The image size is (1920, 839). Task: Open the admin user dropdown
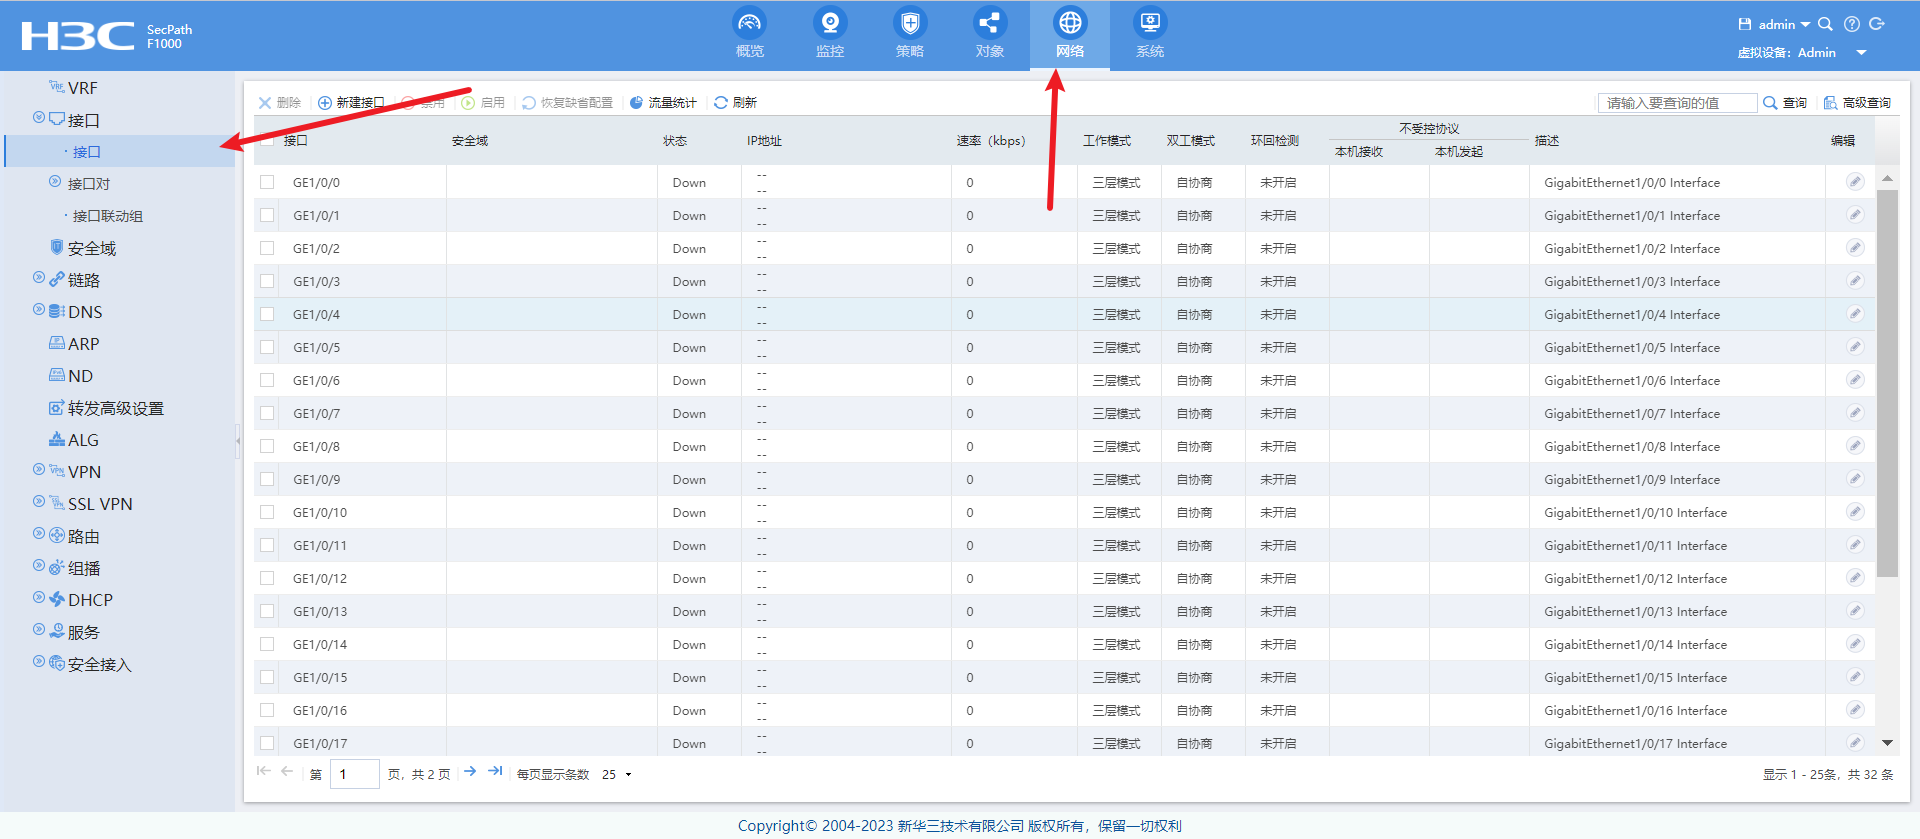click(1784, 24)
